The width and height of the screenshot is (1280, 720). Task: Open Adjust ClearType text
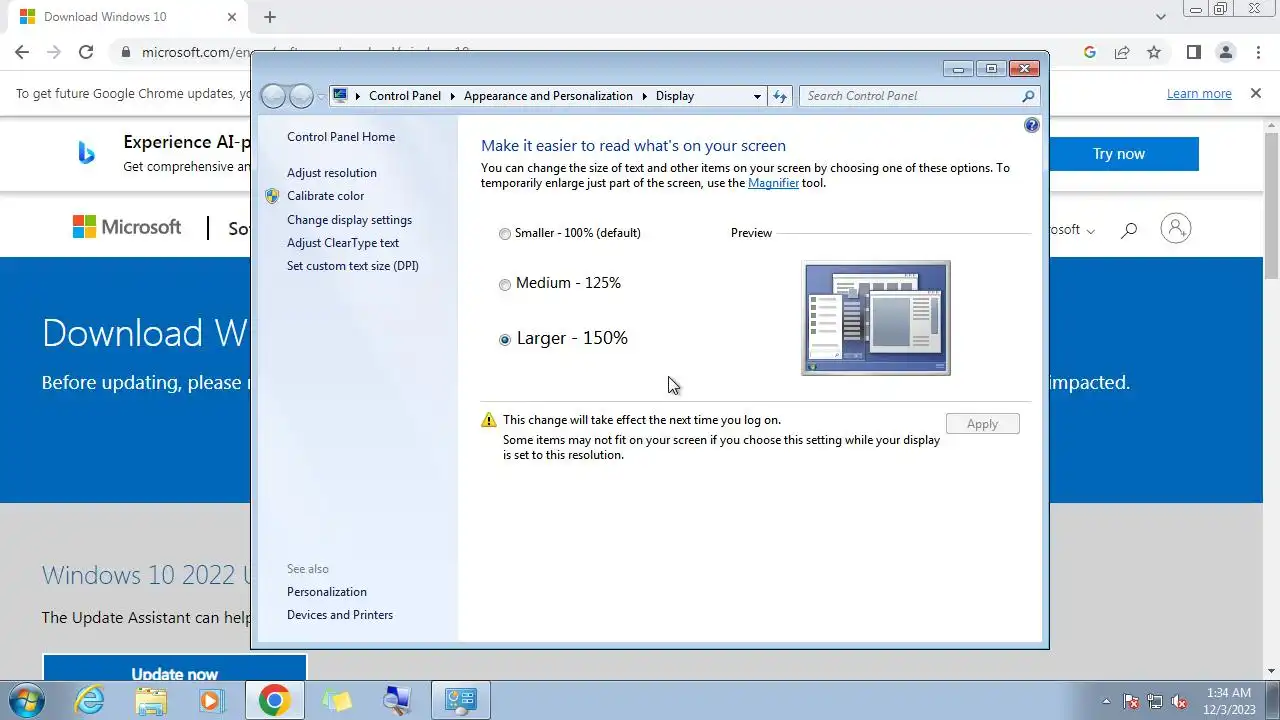click(343, 243)
